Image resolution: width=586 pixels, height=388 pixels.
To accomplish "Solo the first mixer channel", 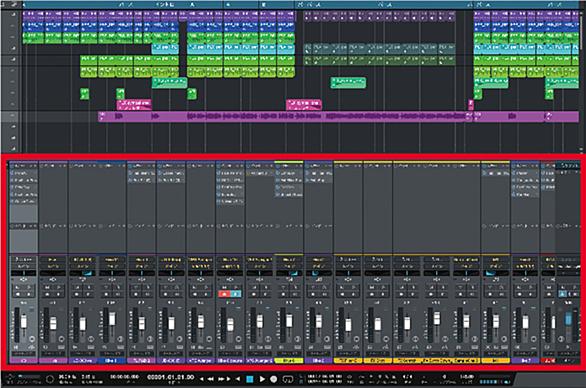I will (29, 287).
